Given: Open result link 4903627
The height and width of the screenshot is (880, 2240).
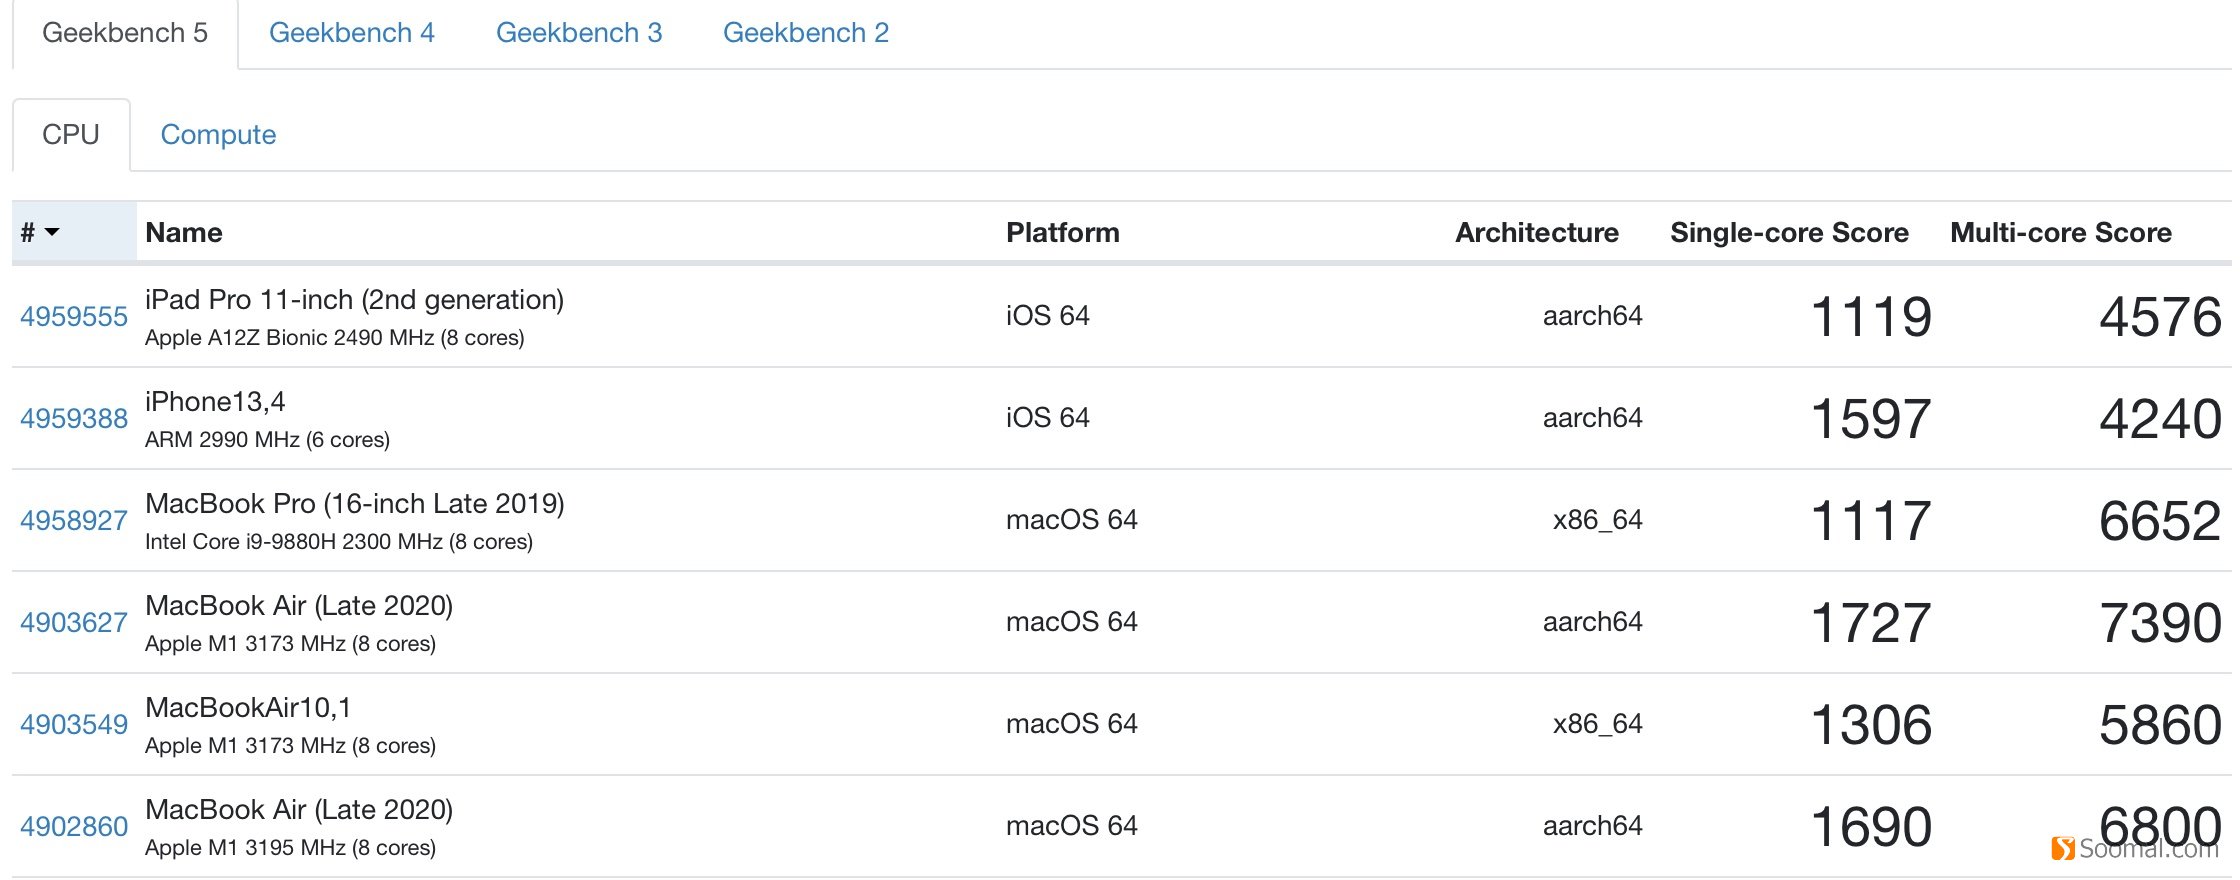Looking at the screenshot, I should pyautogui.click(x=74, y=623).
